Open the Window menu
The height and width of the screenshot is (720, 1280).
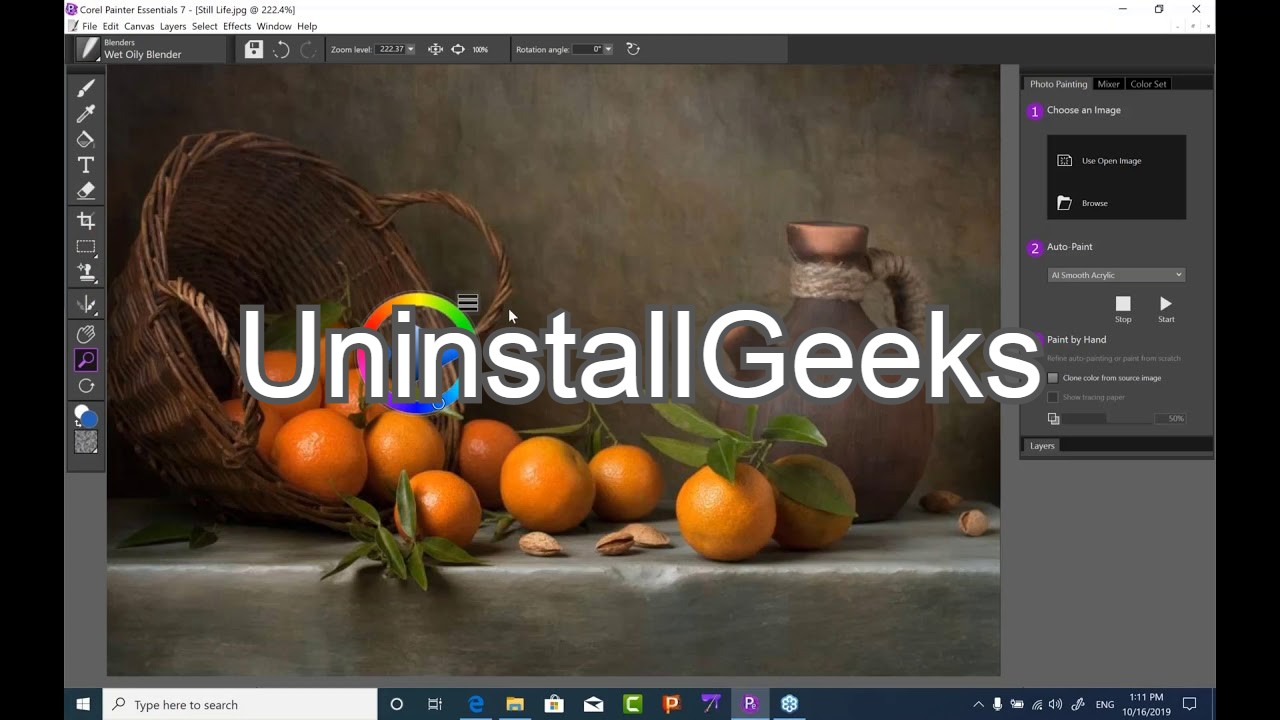click(x=274, y=26)
